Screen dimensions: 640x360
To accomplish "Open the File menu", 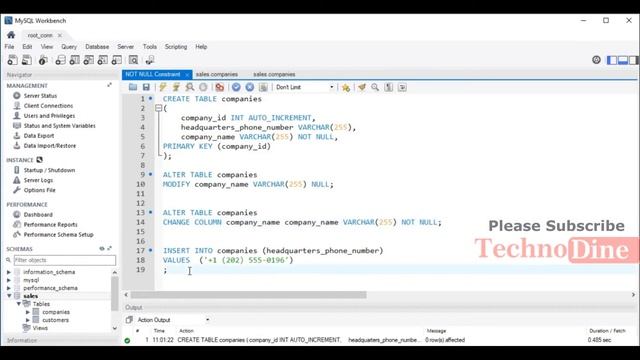I will [9, 47].
